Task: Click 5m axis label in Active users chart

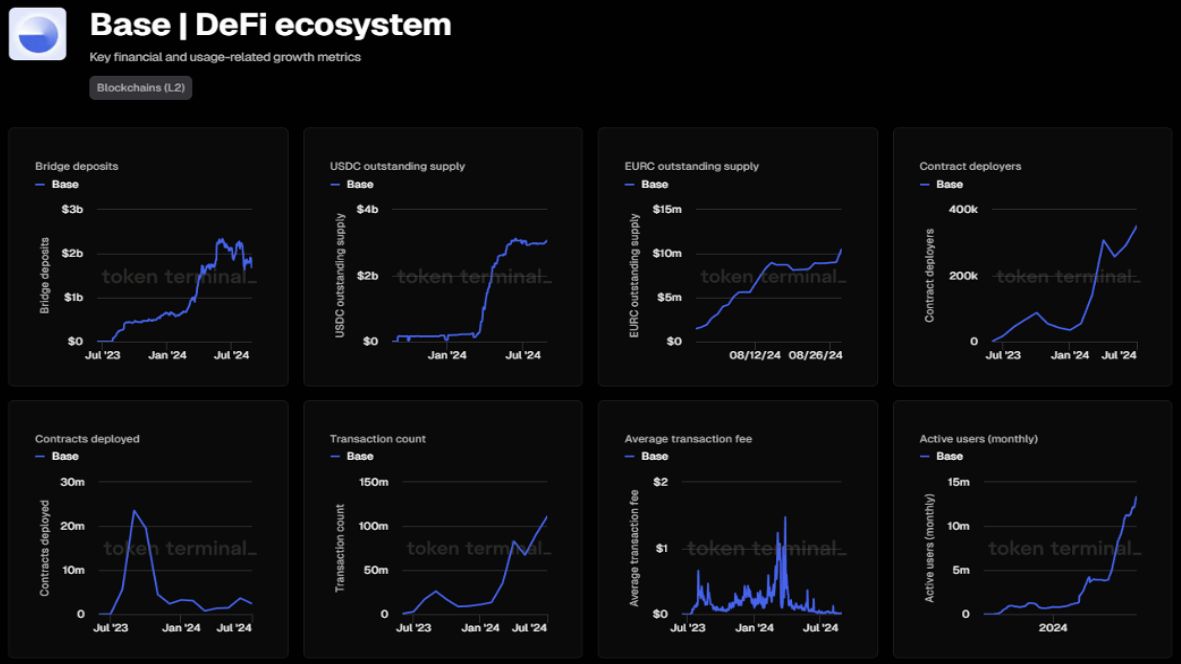Action: pos(961,571)
